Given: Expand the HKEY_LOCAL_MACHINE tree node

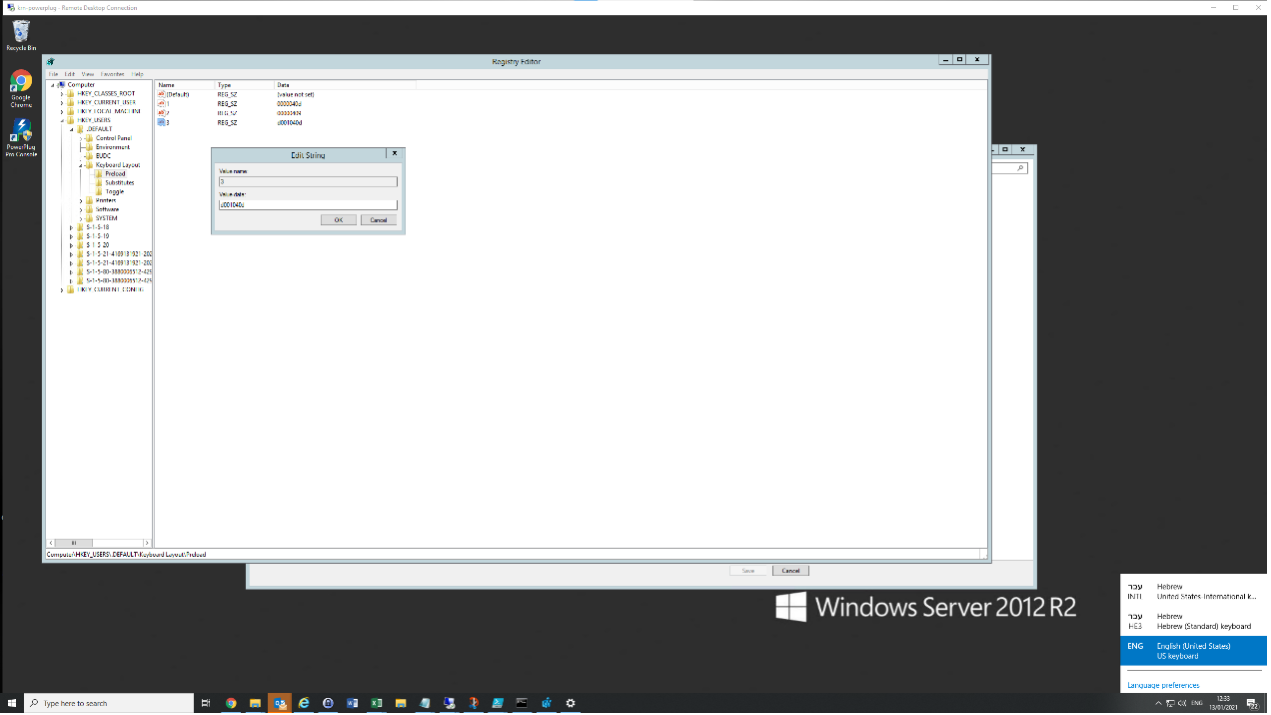Looking at the screenshot, I should pyautogui.click(x=61, y=112).
